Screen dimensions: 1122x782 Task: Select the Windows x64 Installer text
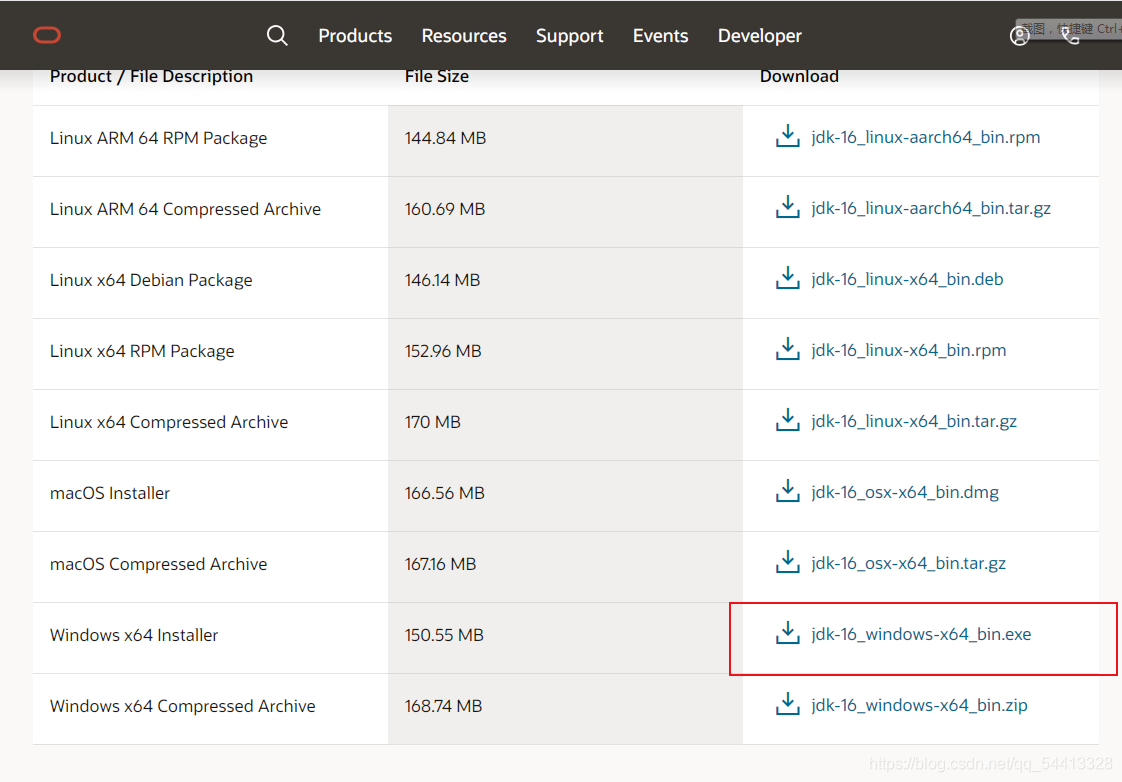pos(134,635)
